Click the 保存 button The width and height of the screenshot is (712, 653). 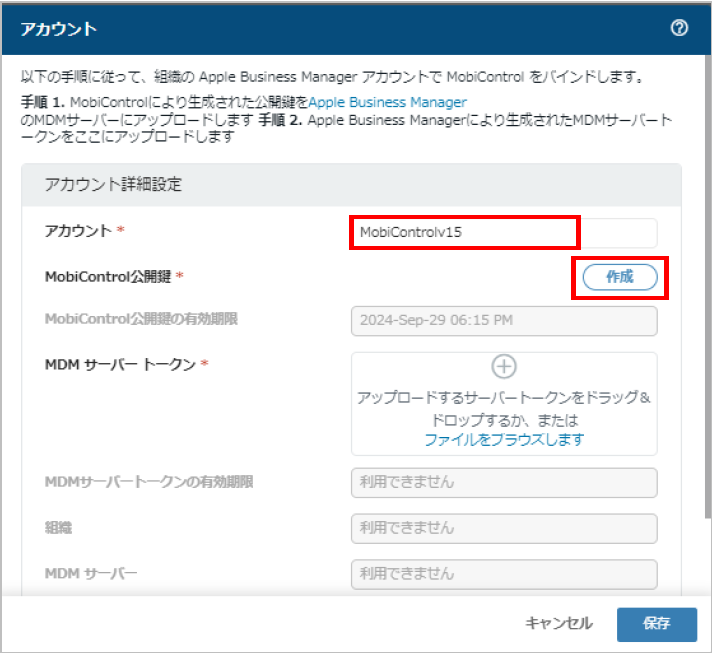tap(657, 624)
